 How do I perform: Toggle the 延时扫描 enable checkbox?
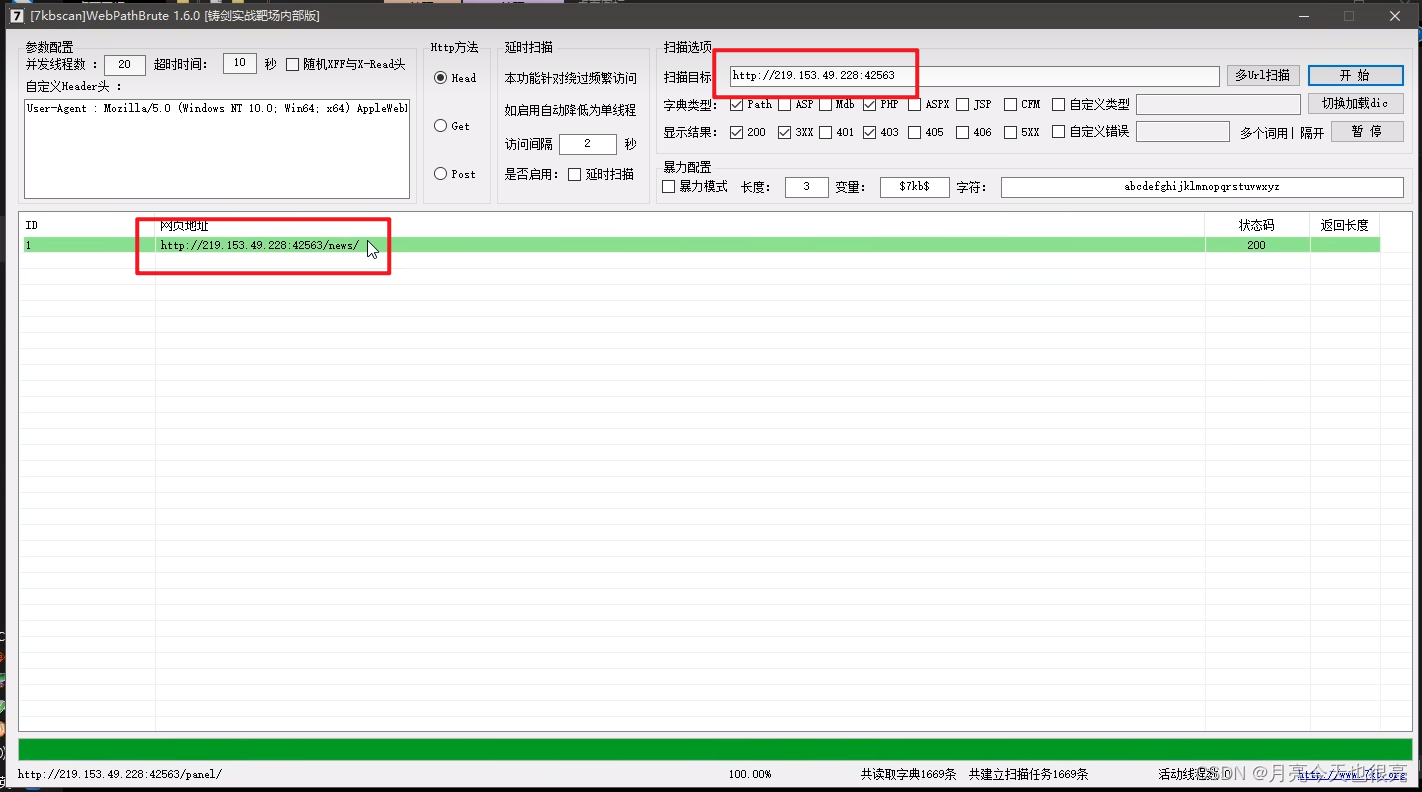(574, 174)
